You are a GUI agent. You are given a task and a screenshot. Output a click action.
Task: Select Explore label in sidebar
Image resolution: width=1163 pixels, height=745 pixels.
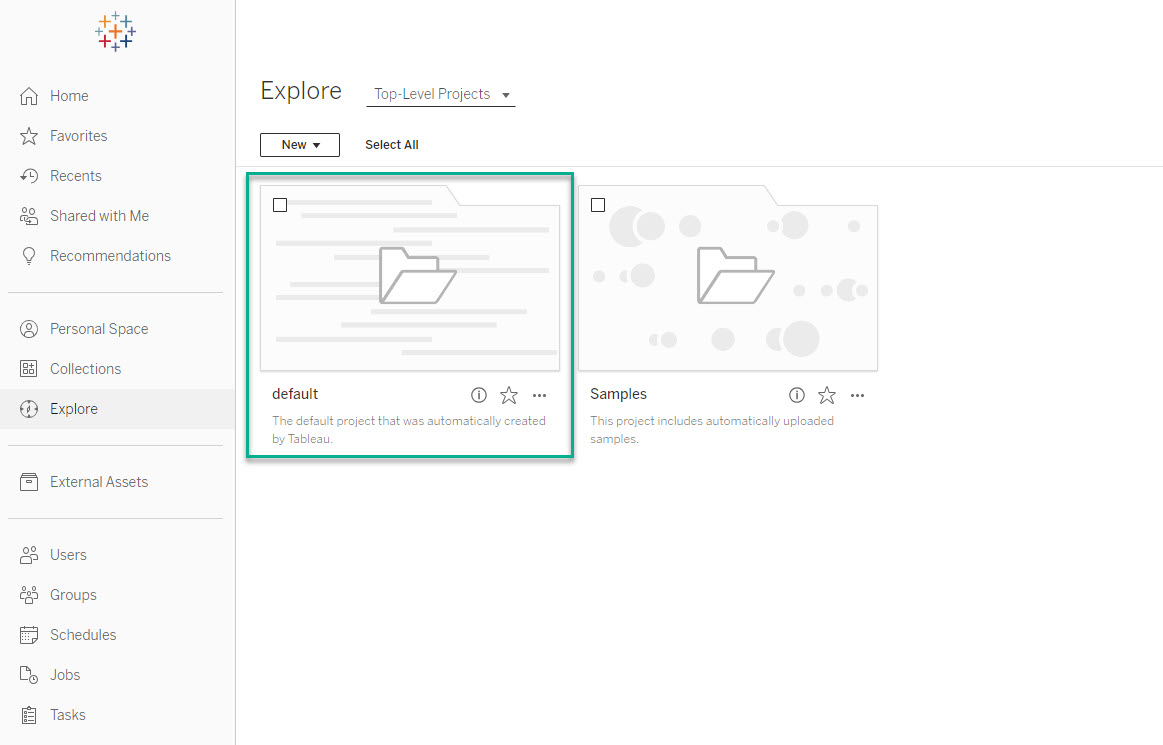74,409
